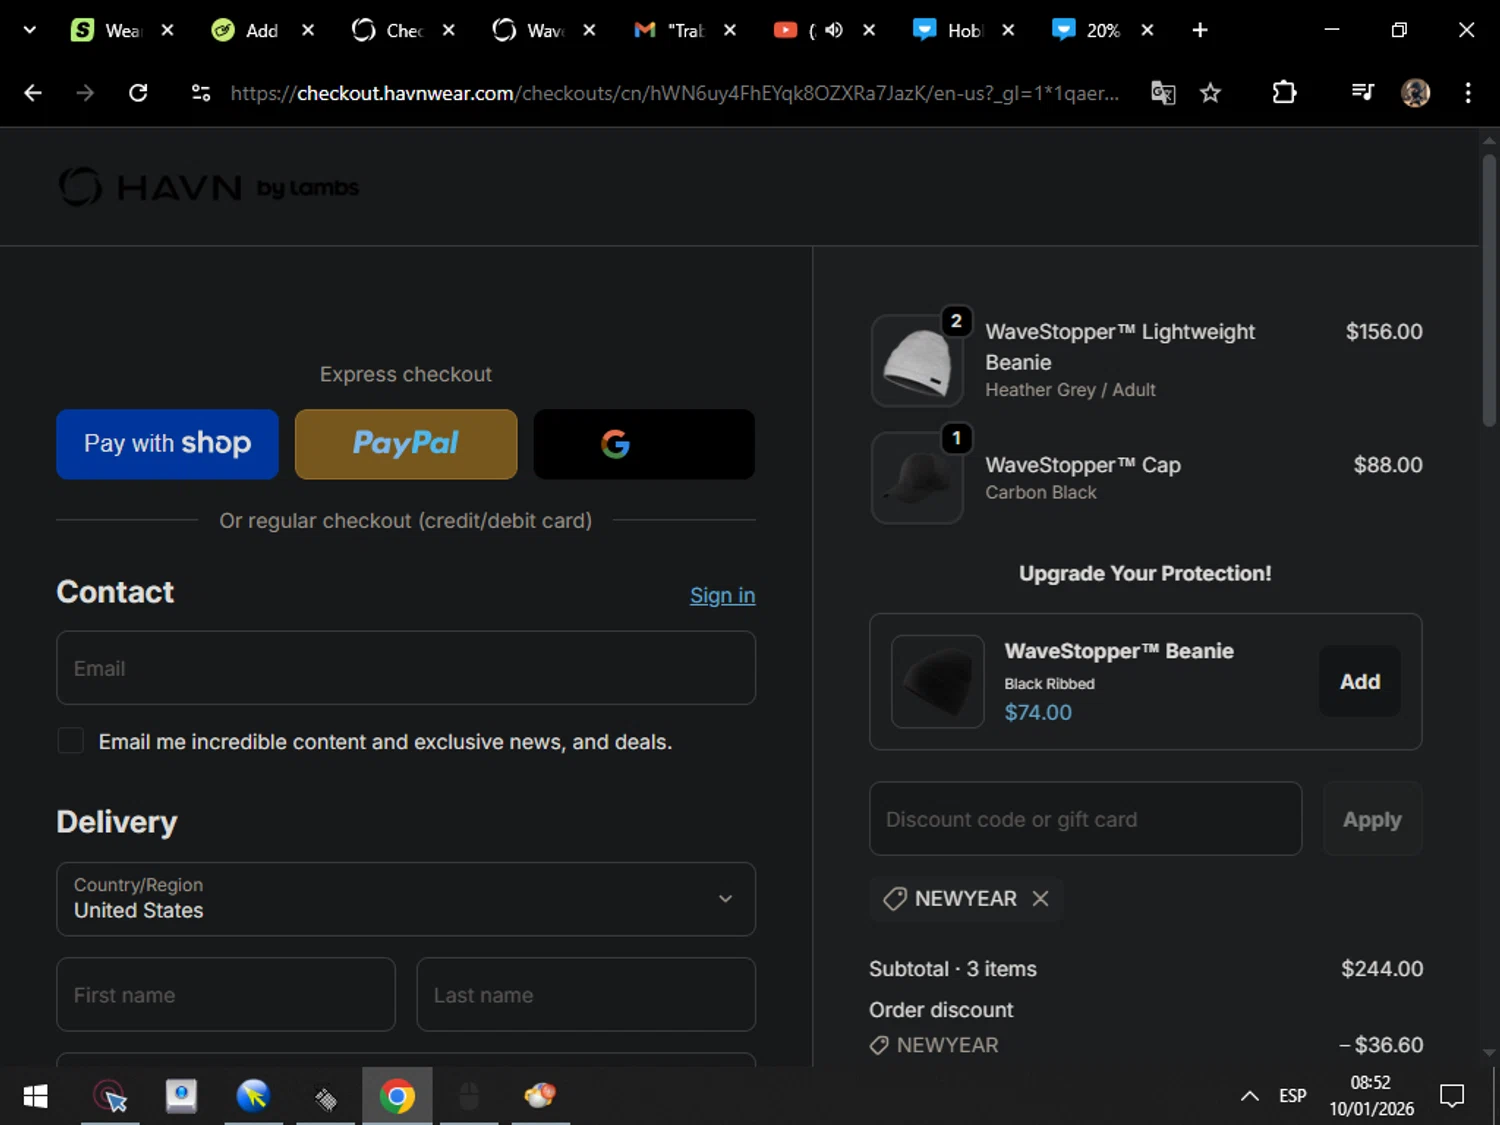Click the First name field
This screenshot has height=1125, width=1500.
click(x=226, y=995)
